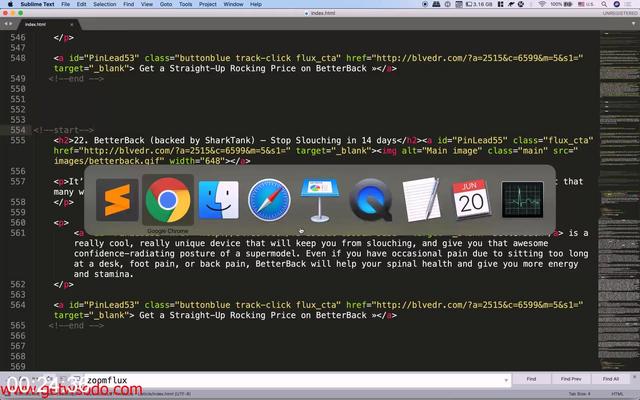
Task: Open the Goto menu
Action: [166, 4]
